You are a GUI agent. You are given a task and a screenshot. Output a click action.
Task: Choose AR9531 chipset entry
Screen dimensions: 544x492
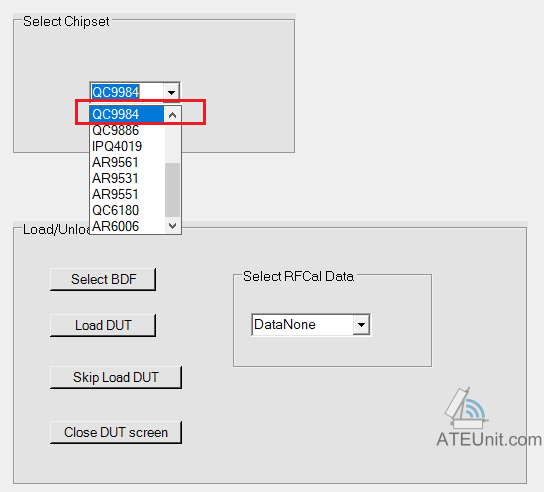pos(127,178)
